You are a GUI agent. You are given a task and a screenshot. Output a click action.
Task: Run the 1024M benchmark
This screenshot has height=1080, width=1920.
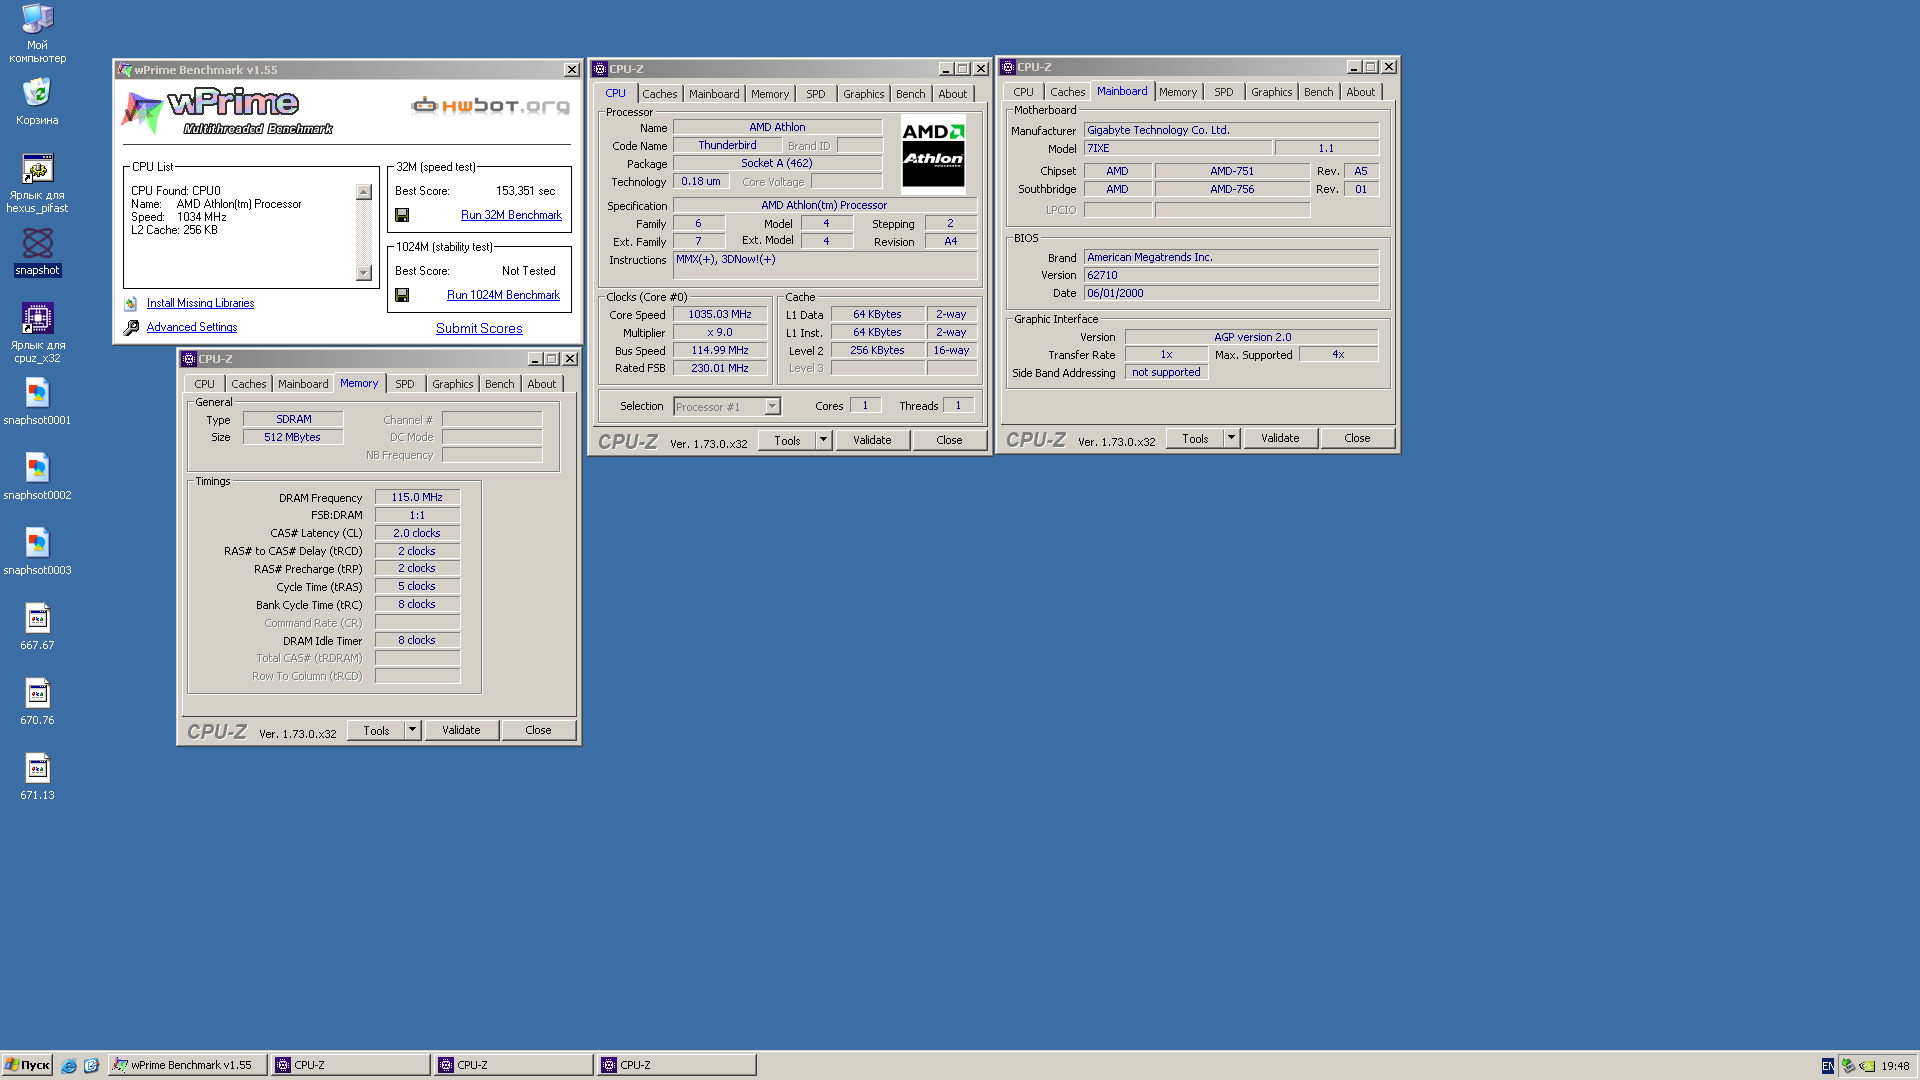[503, 295]
